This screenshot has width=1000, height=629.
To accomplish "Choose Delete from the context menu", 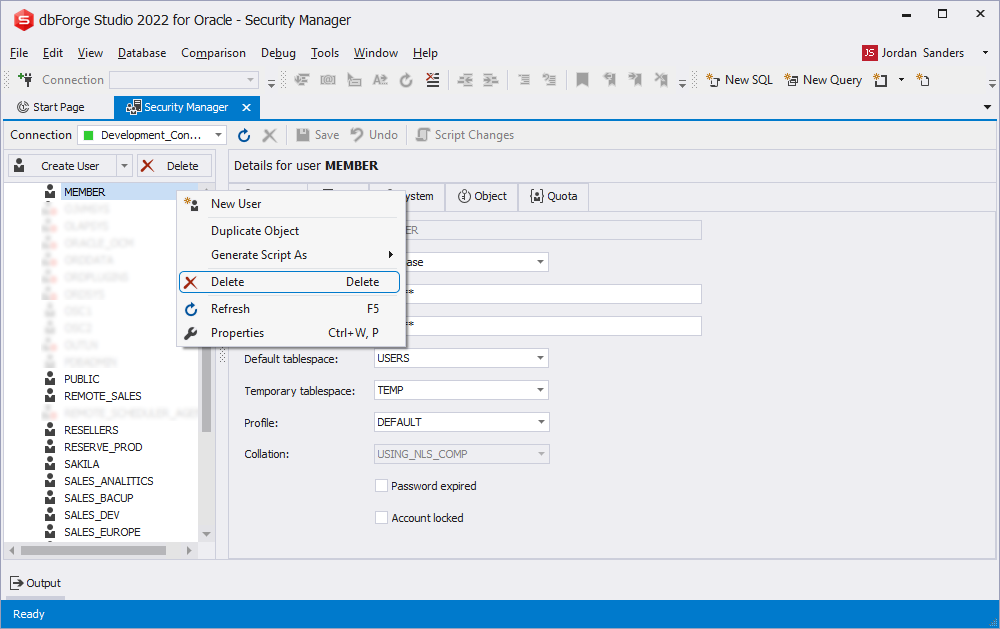I will point(290,282).
